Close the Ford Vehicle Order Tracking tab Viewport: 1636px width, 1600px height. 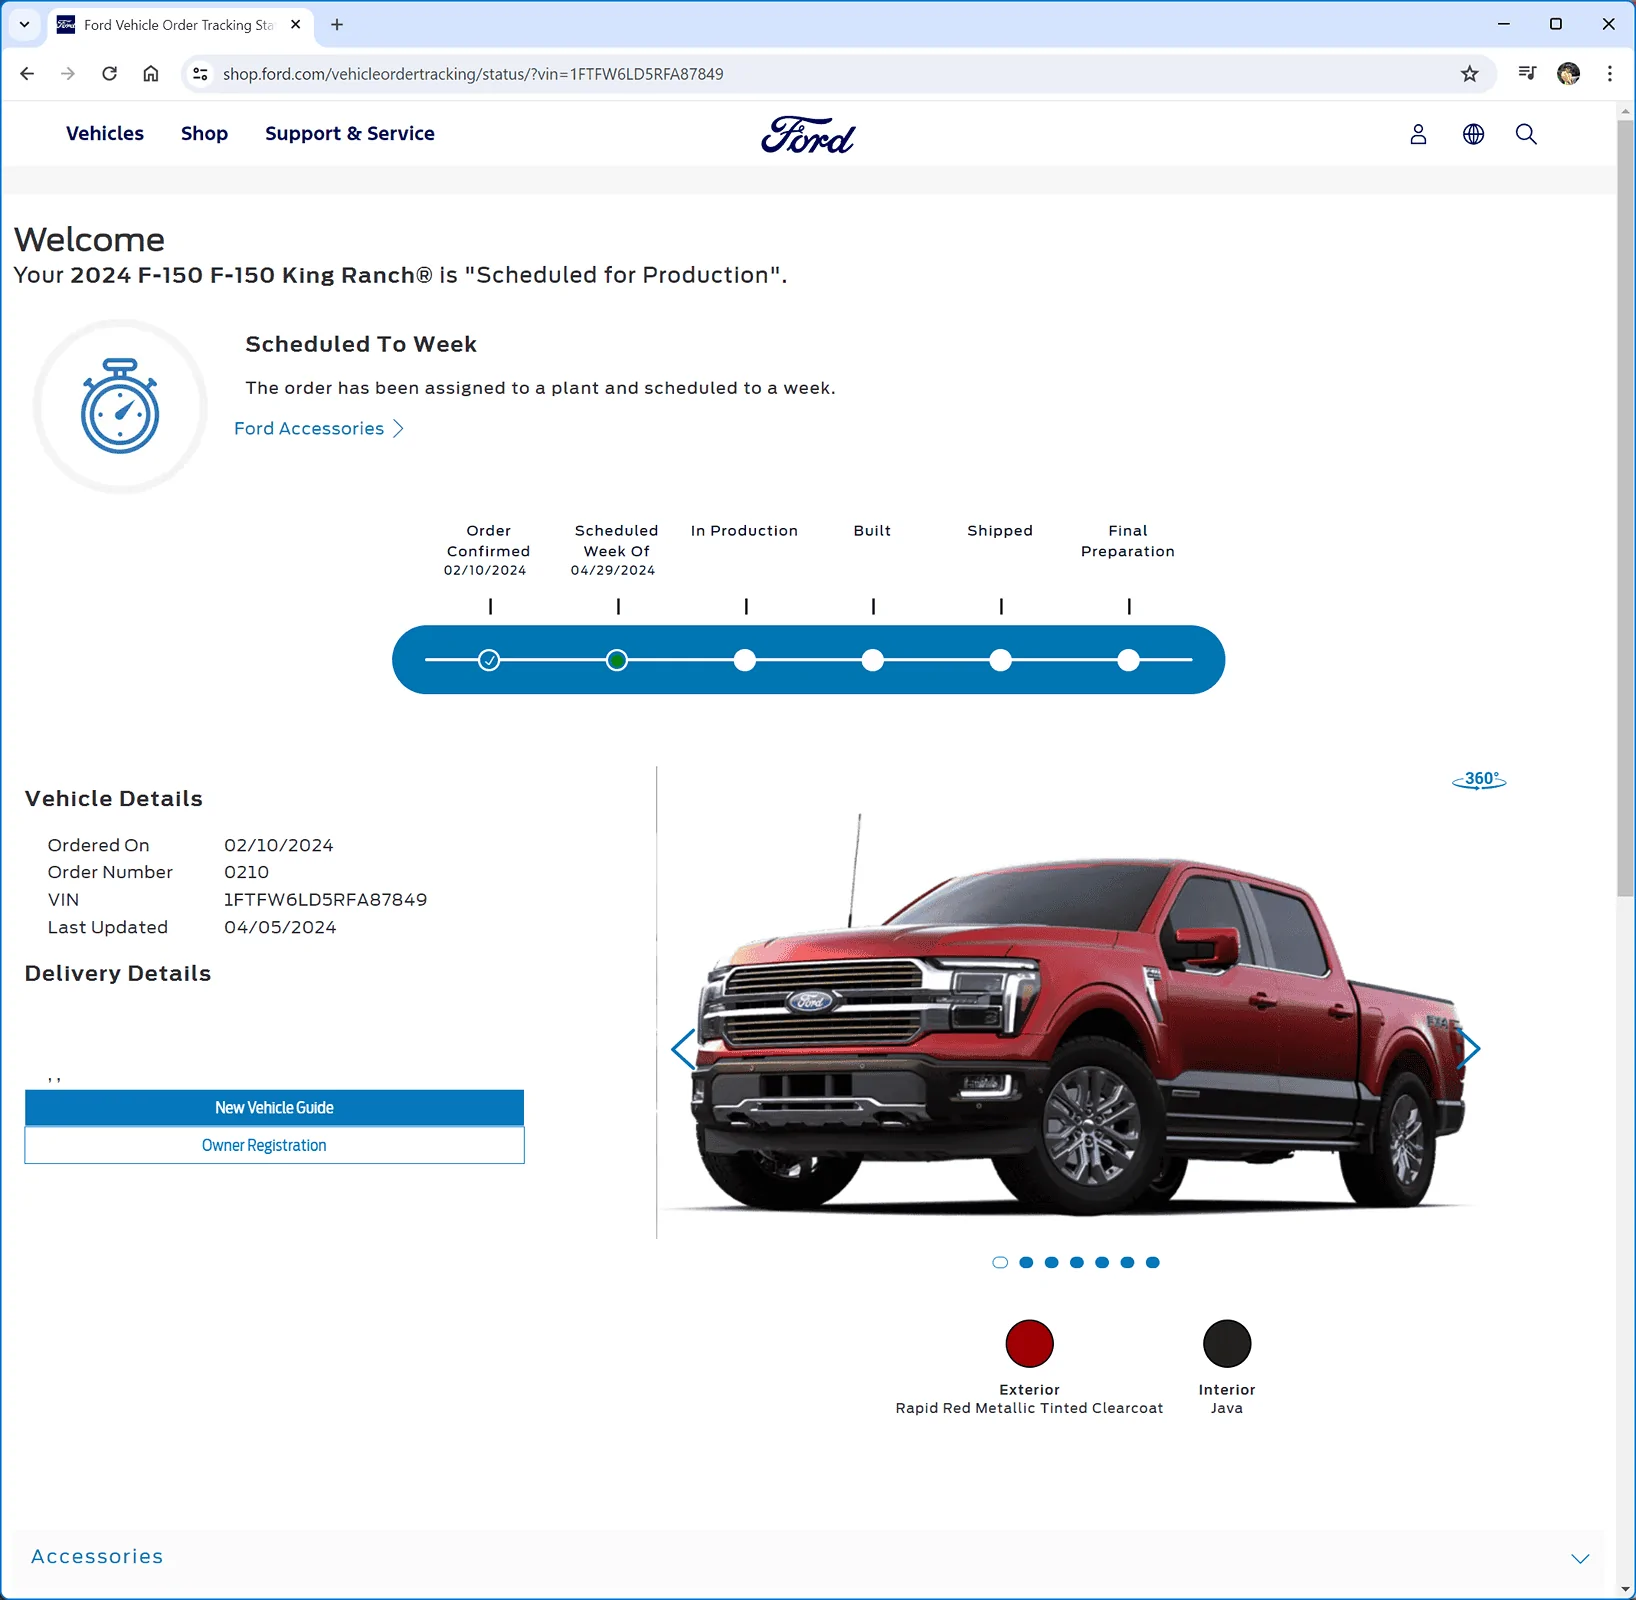click(x=296, y=25)
